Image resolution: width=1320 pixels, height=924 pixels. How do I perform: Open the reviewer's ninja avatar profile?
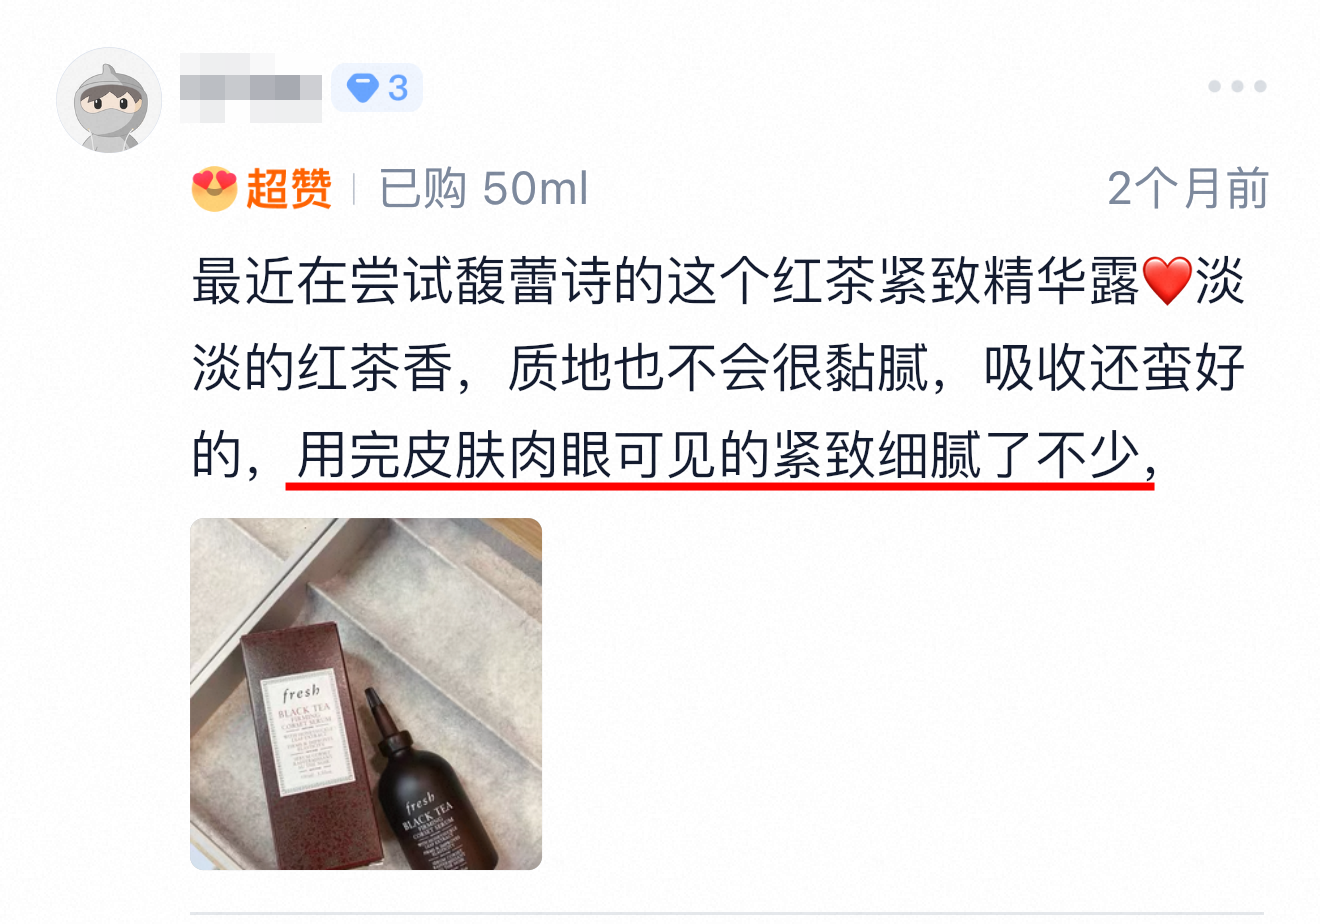click(108, 100)
